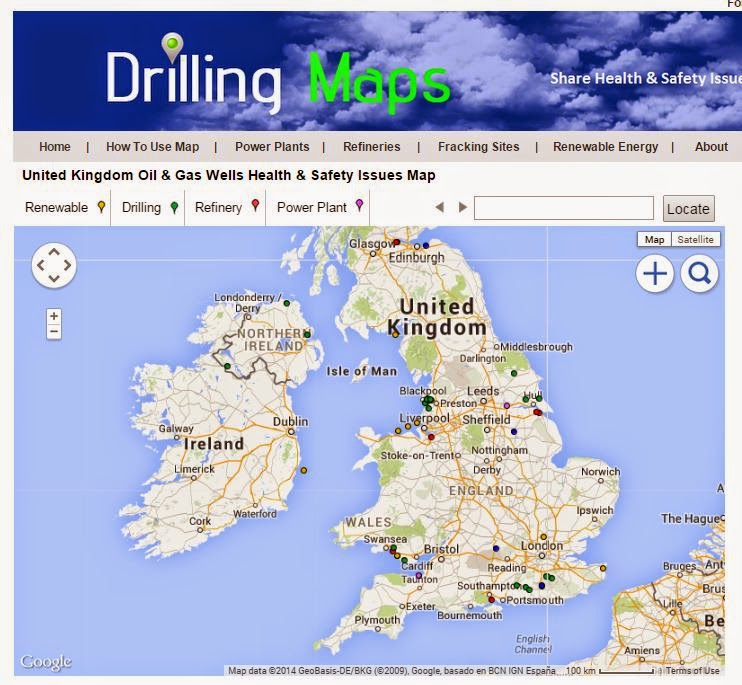Pan the map right with arrow
Image resolution: width=742 pixels, height=685 pixels.
pyautogui.click(x=67, y=265)
